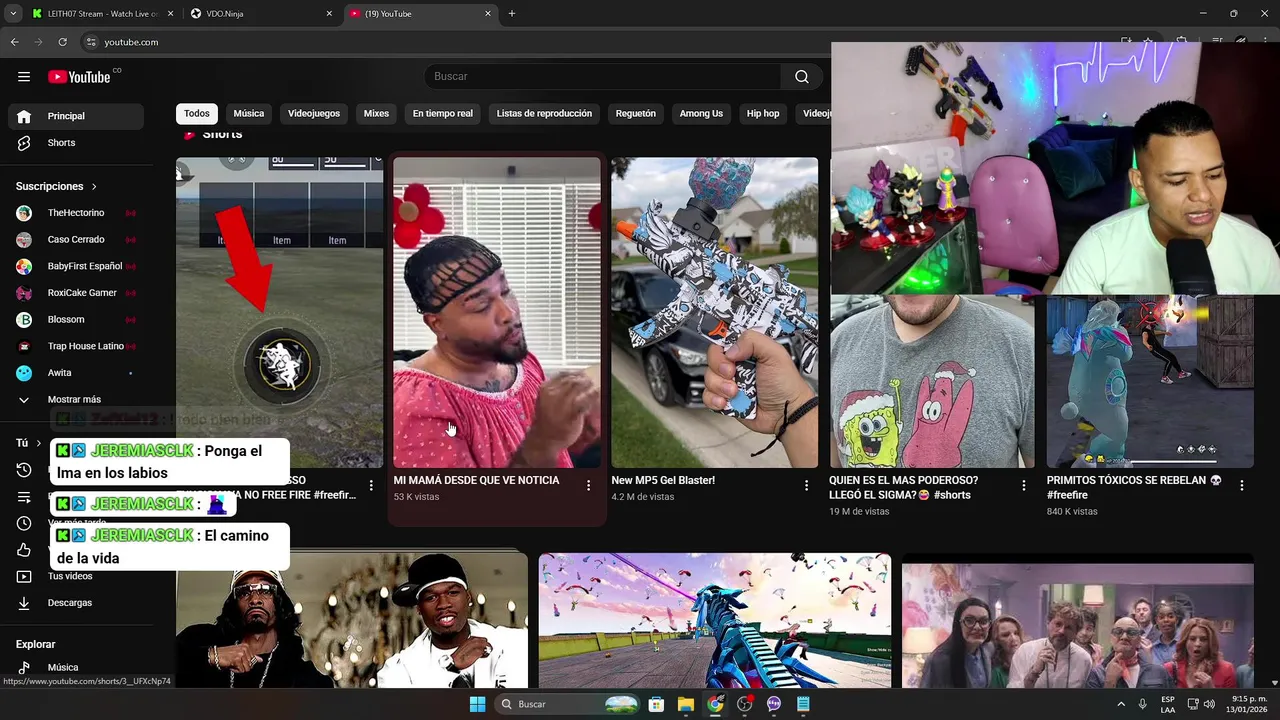Open BabyFirst Español channel subscription
This screenshot has height=720, width=1280.
76,266
